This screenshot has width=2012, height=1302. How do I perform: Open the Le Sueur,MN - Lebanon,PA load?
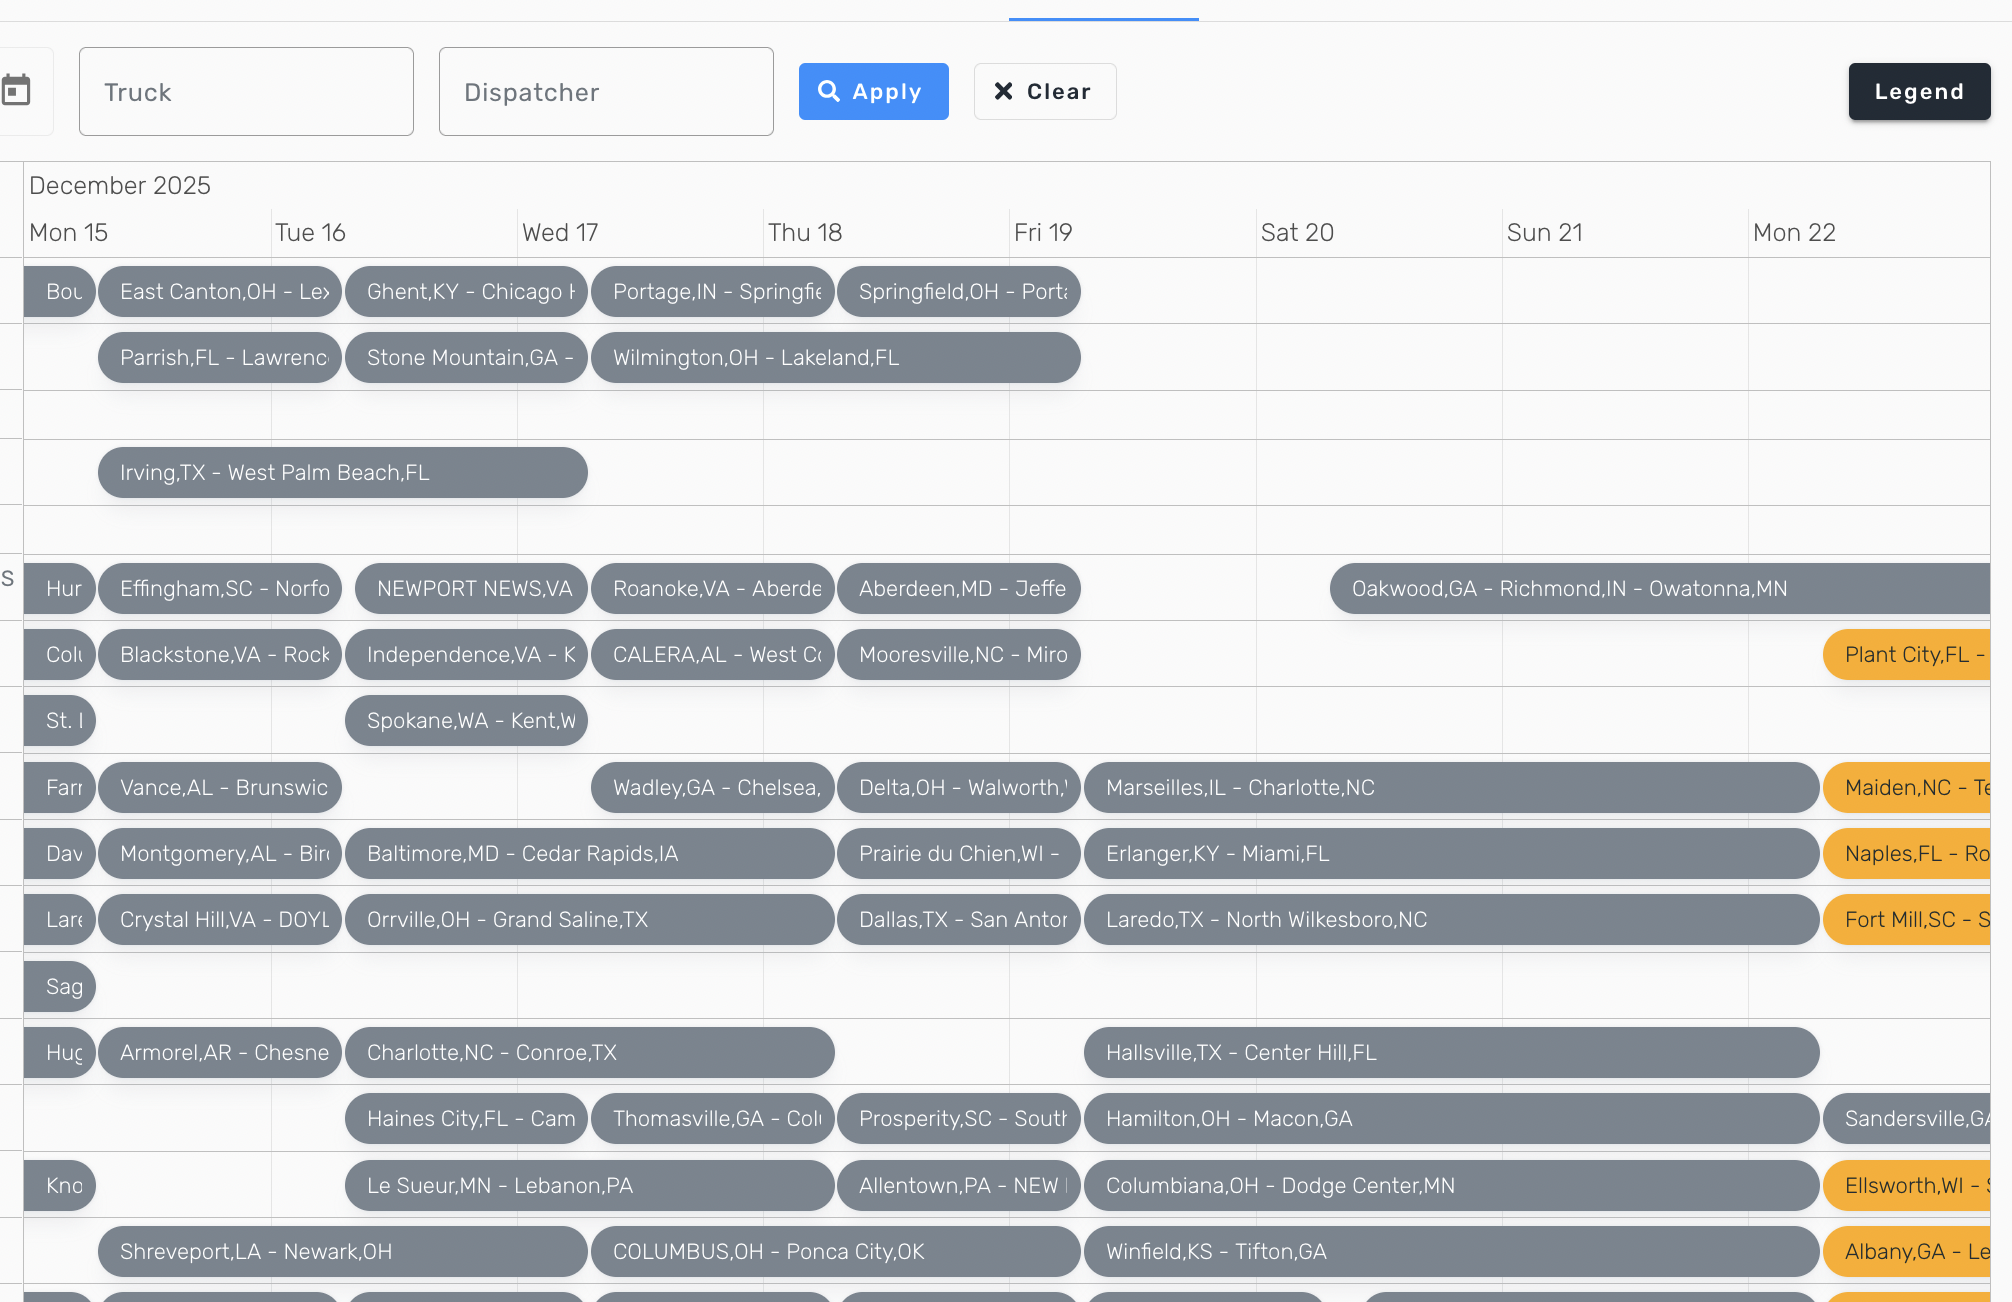(x=589, y=1185)
